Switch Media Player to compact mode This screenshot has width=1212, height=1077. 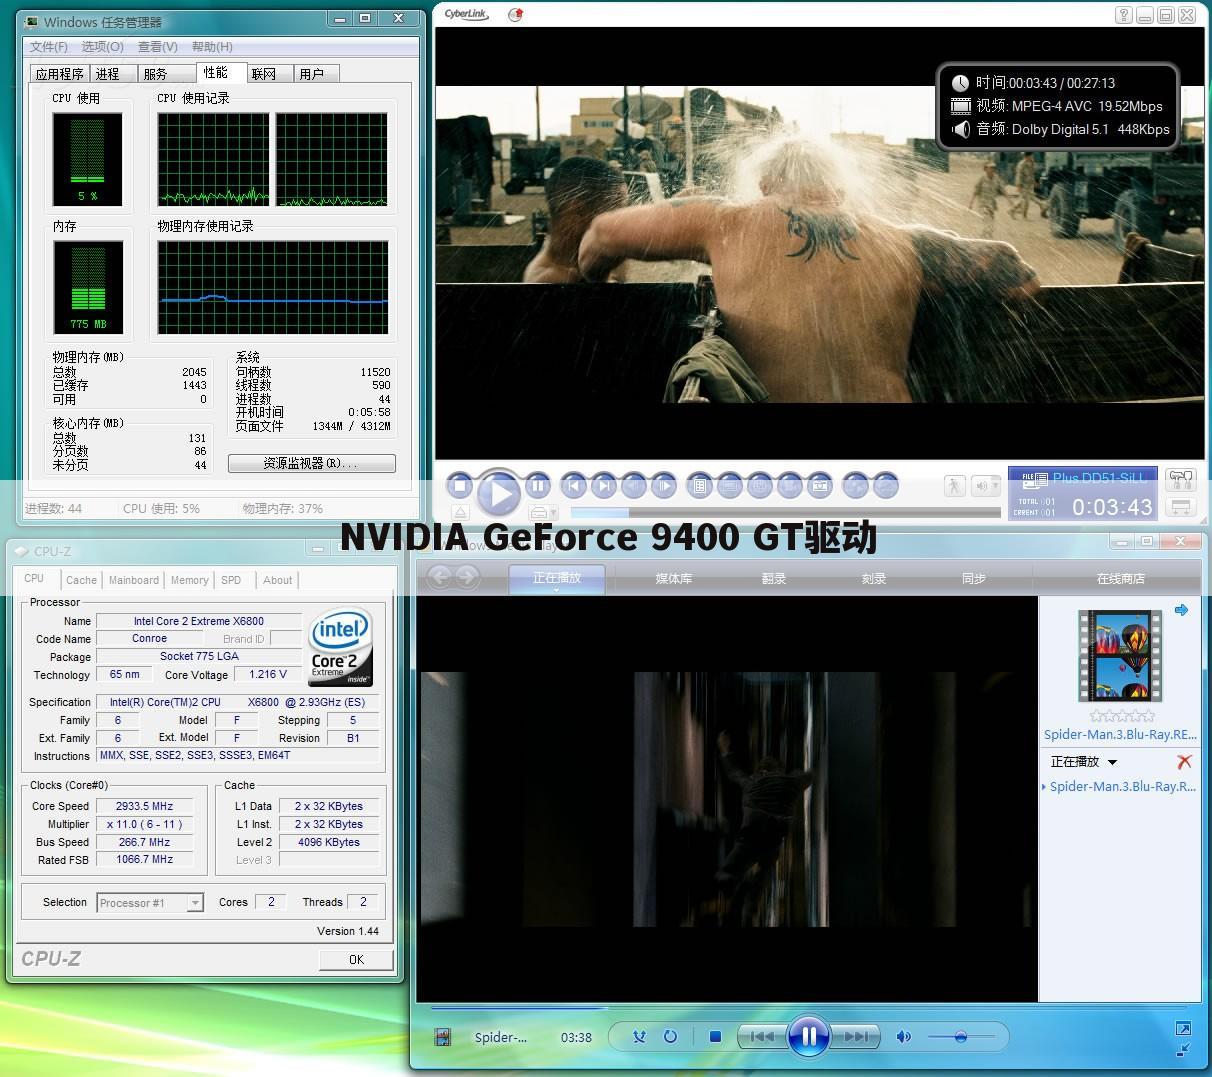click(x=1183, y=1049)
